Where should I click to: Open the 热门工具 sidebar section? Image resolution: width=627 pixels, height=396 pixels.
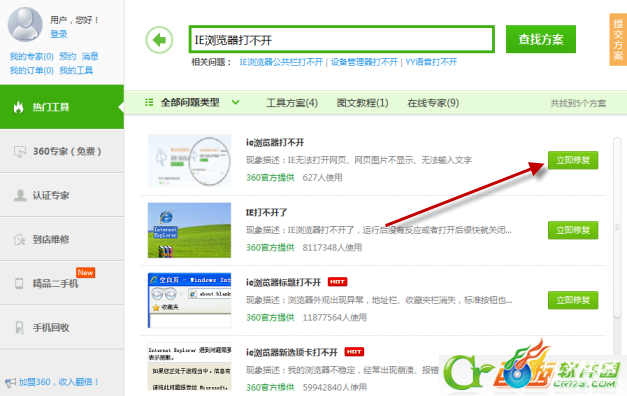62,107
